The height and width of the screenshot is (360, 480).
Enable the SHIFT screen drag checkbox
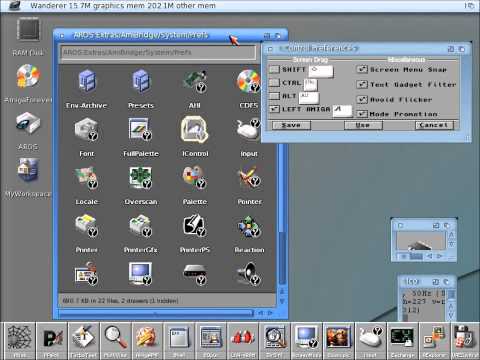(274, 69)
